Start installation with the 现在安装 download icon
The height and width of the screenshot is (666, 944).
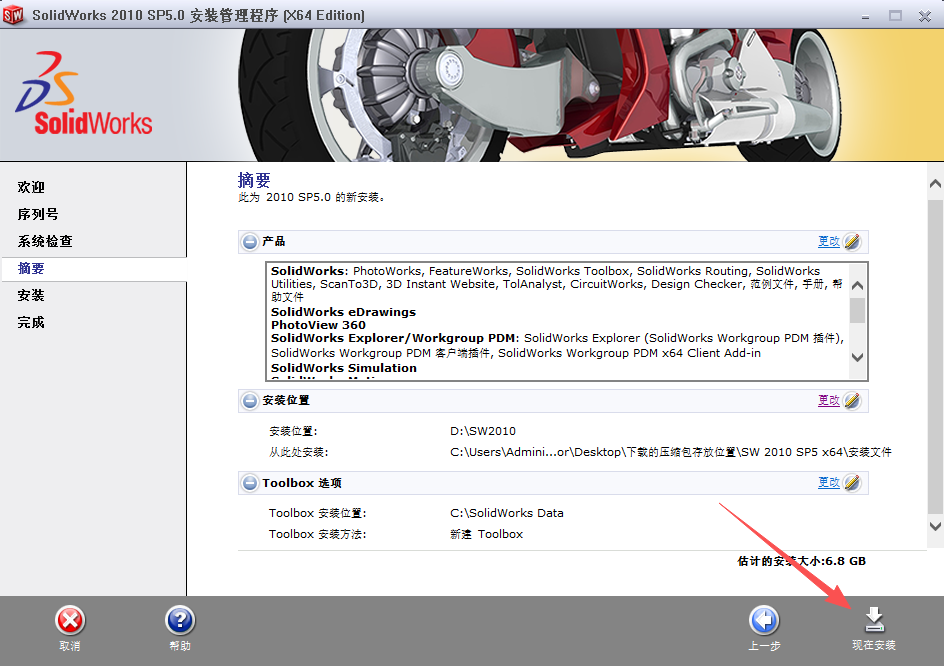pyautogui.click(x=873, y=618)
